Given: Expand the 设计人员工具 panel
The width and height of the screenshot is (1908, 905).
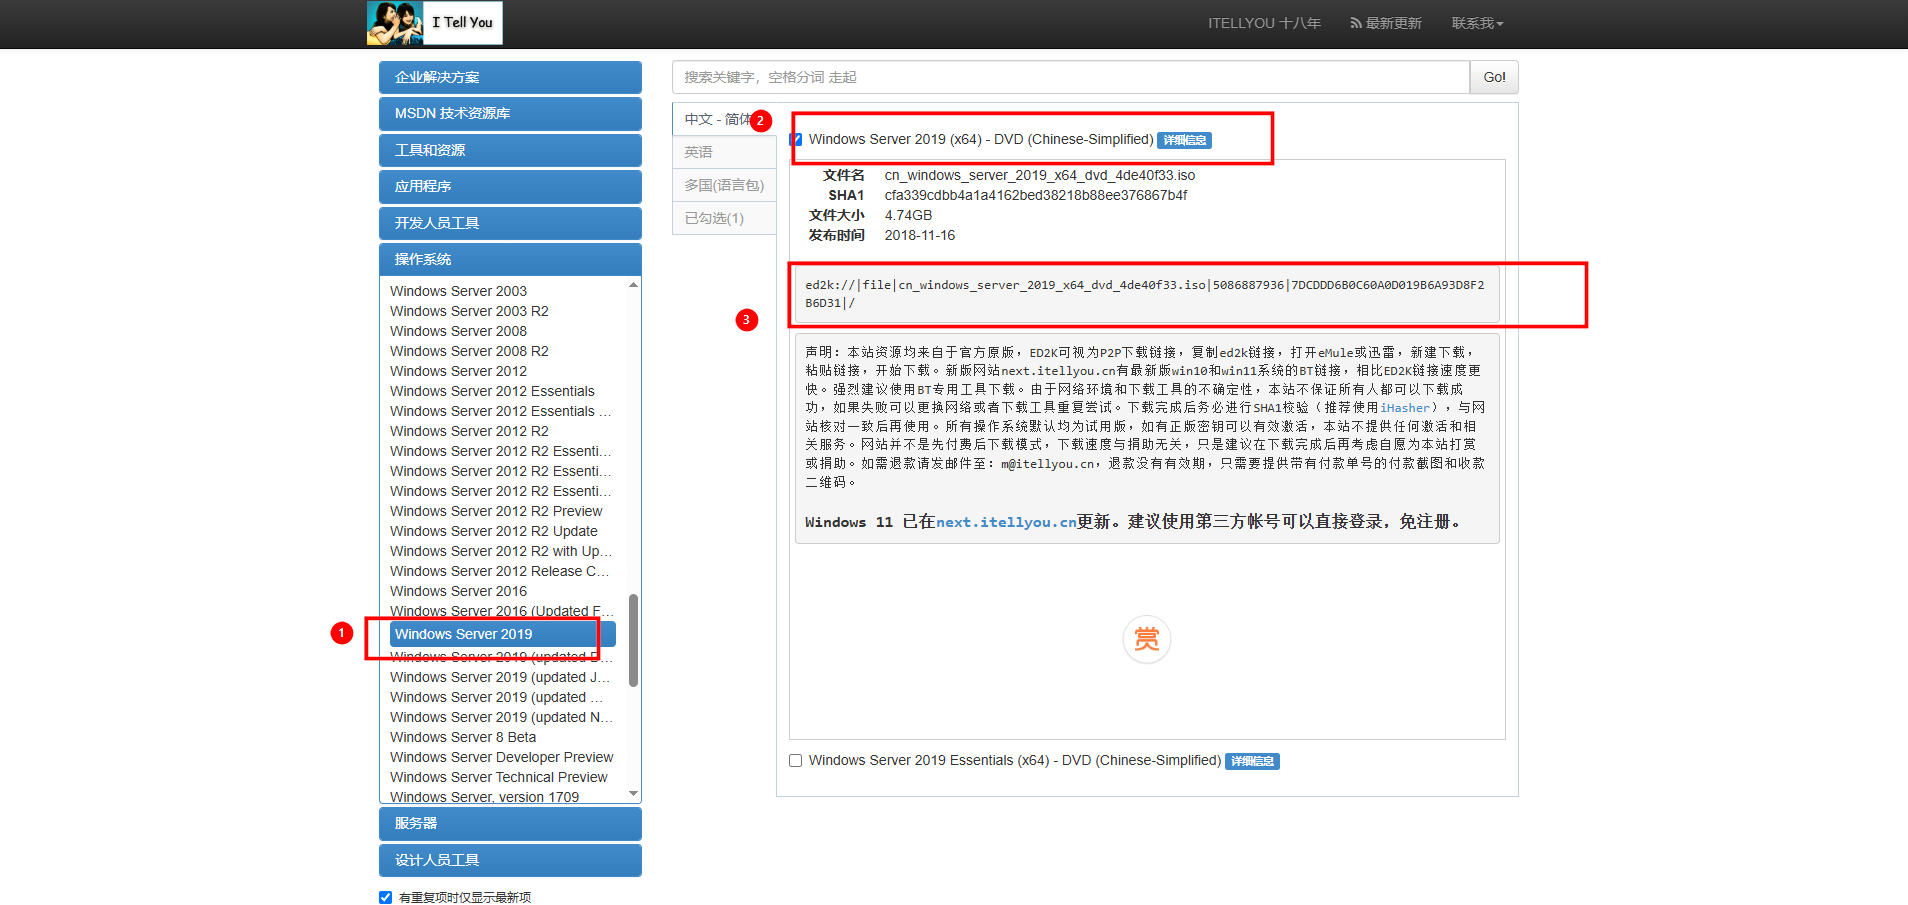Looking at the screenshot, I should pyautogui.click(x=510, y=860).
